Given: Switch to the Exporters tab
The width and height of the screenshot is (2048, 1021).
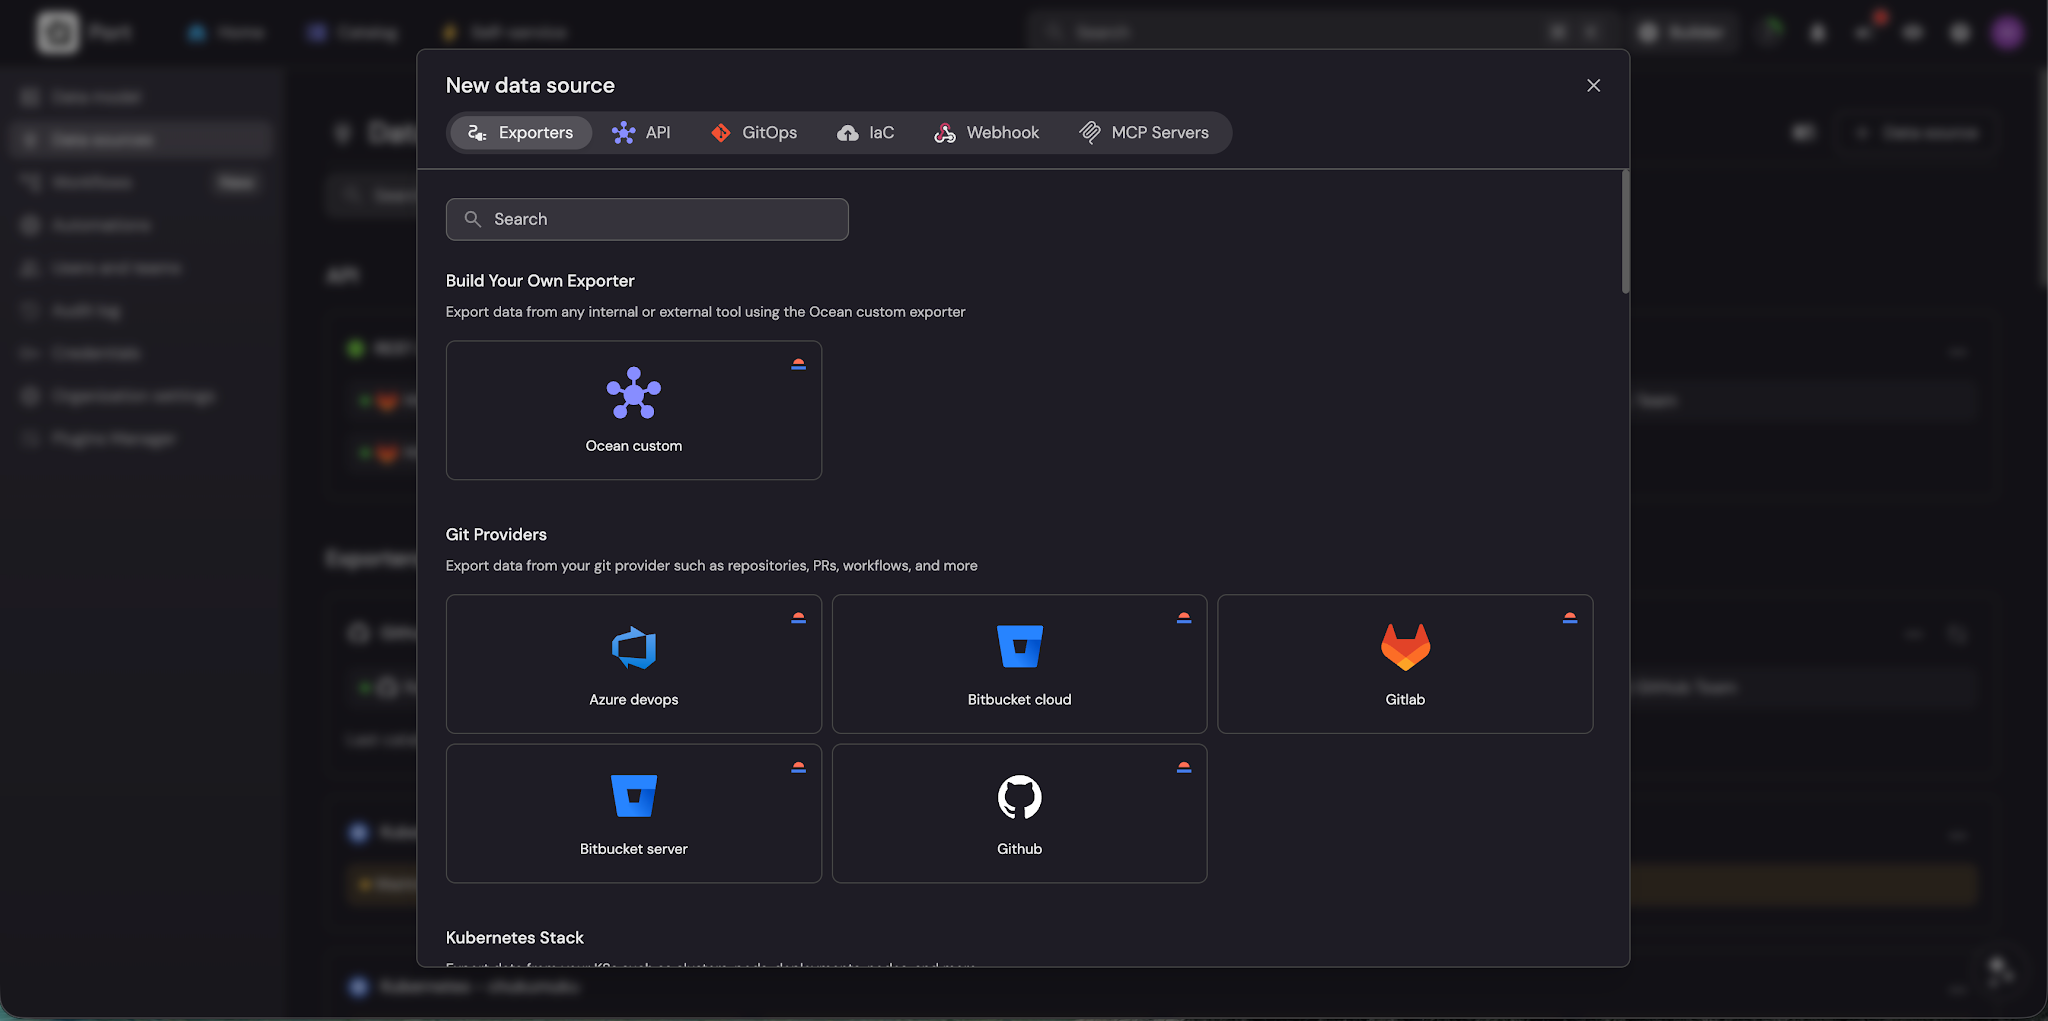Looking at the screenshot, I should pyautogui.click(x=521, y=132).
